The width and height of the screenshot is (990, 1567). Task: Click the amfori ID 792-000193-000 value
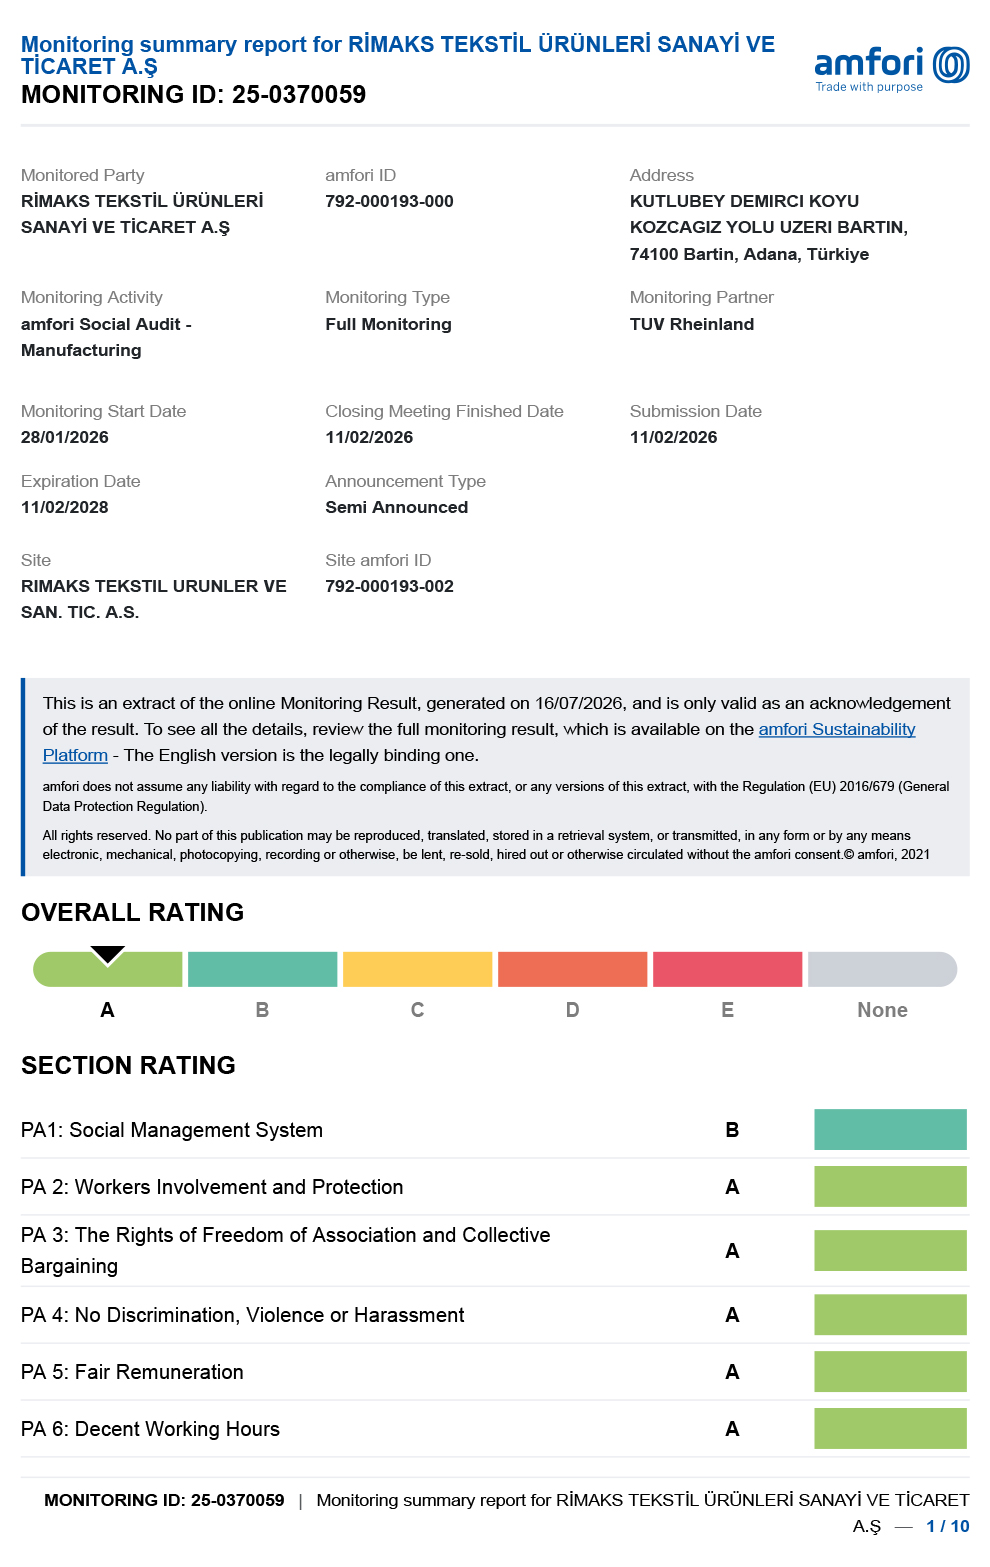tap(389, 201)
